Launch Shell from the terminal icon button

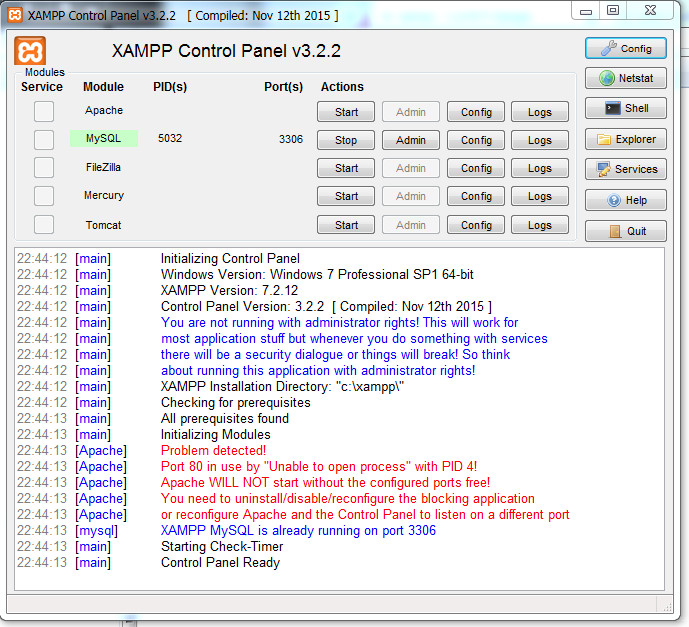click(x=626, y=108)
